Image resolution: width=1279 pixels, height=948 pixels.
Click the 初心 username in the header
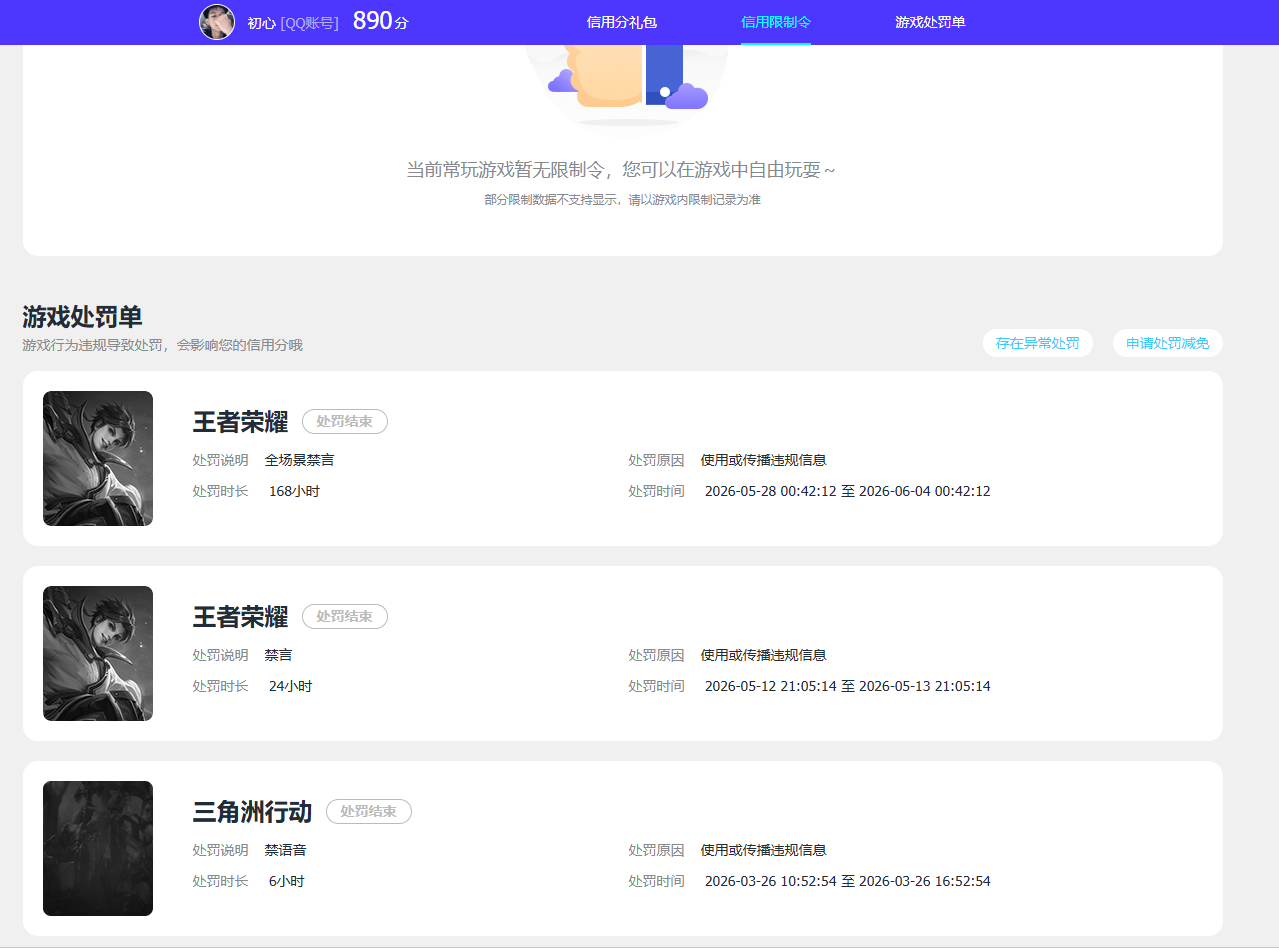click(261, 23)
